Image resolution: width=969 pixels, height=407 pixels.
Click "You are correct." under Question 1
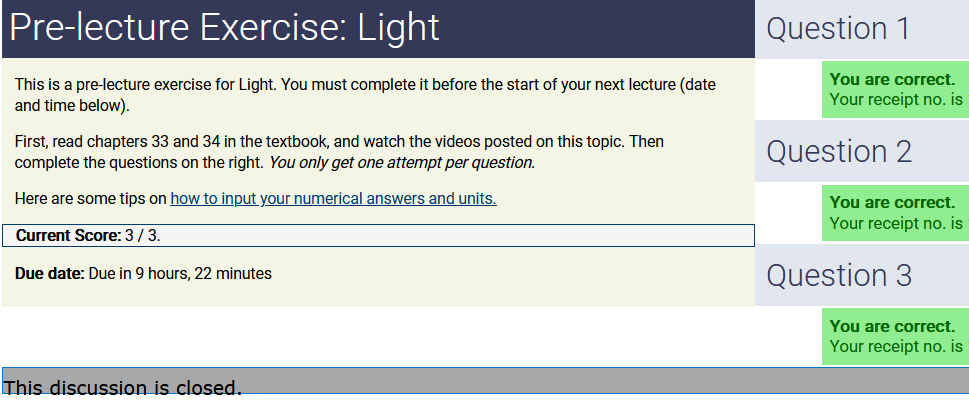[x=892, y=79]
